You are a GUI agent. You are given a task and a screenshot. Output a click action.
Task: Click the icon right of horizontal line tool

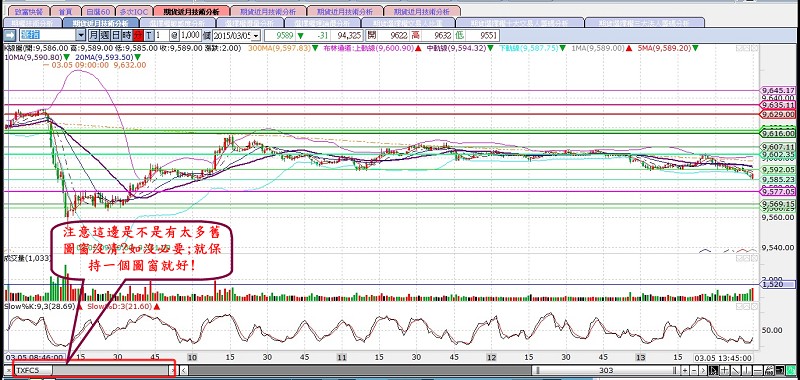pos(769,370)
